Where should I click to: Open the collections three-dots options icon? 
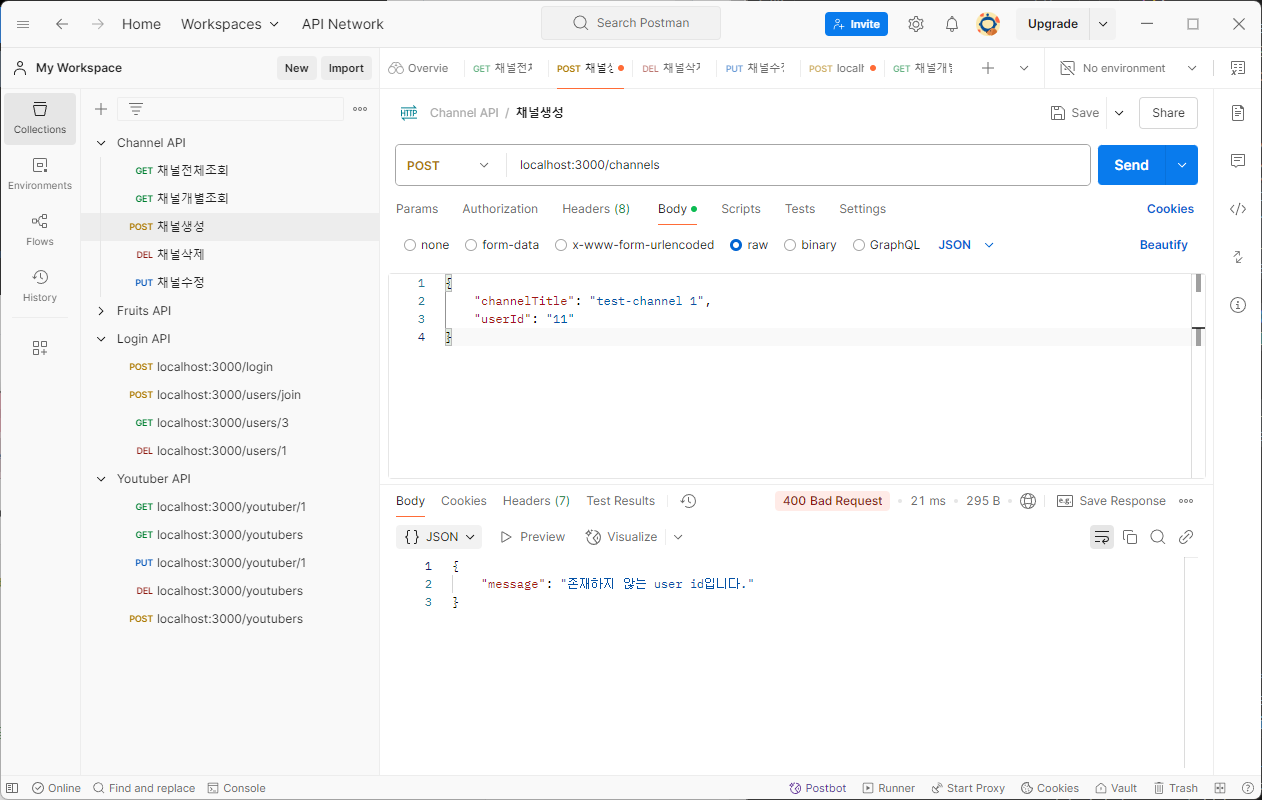(x=360, y=109)
